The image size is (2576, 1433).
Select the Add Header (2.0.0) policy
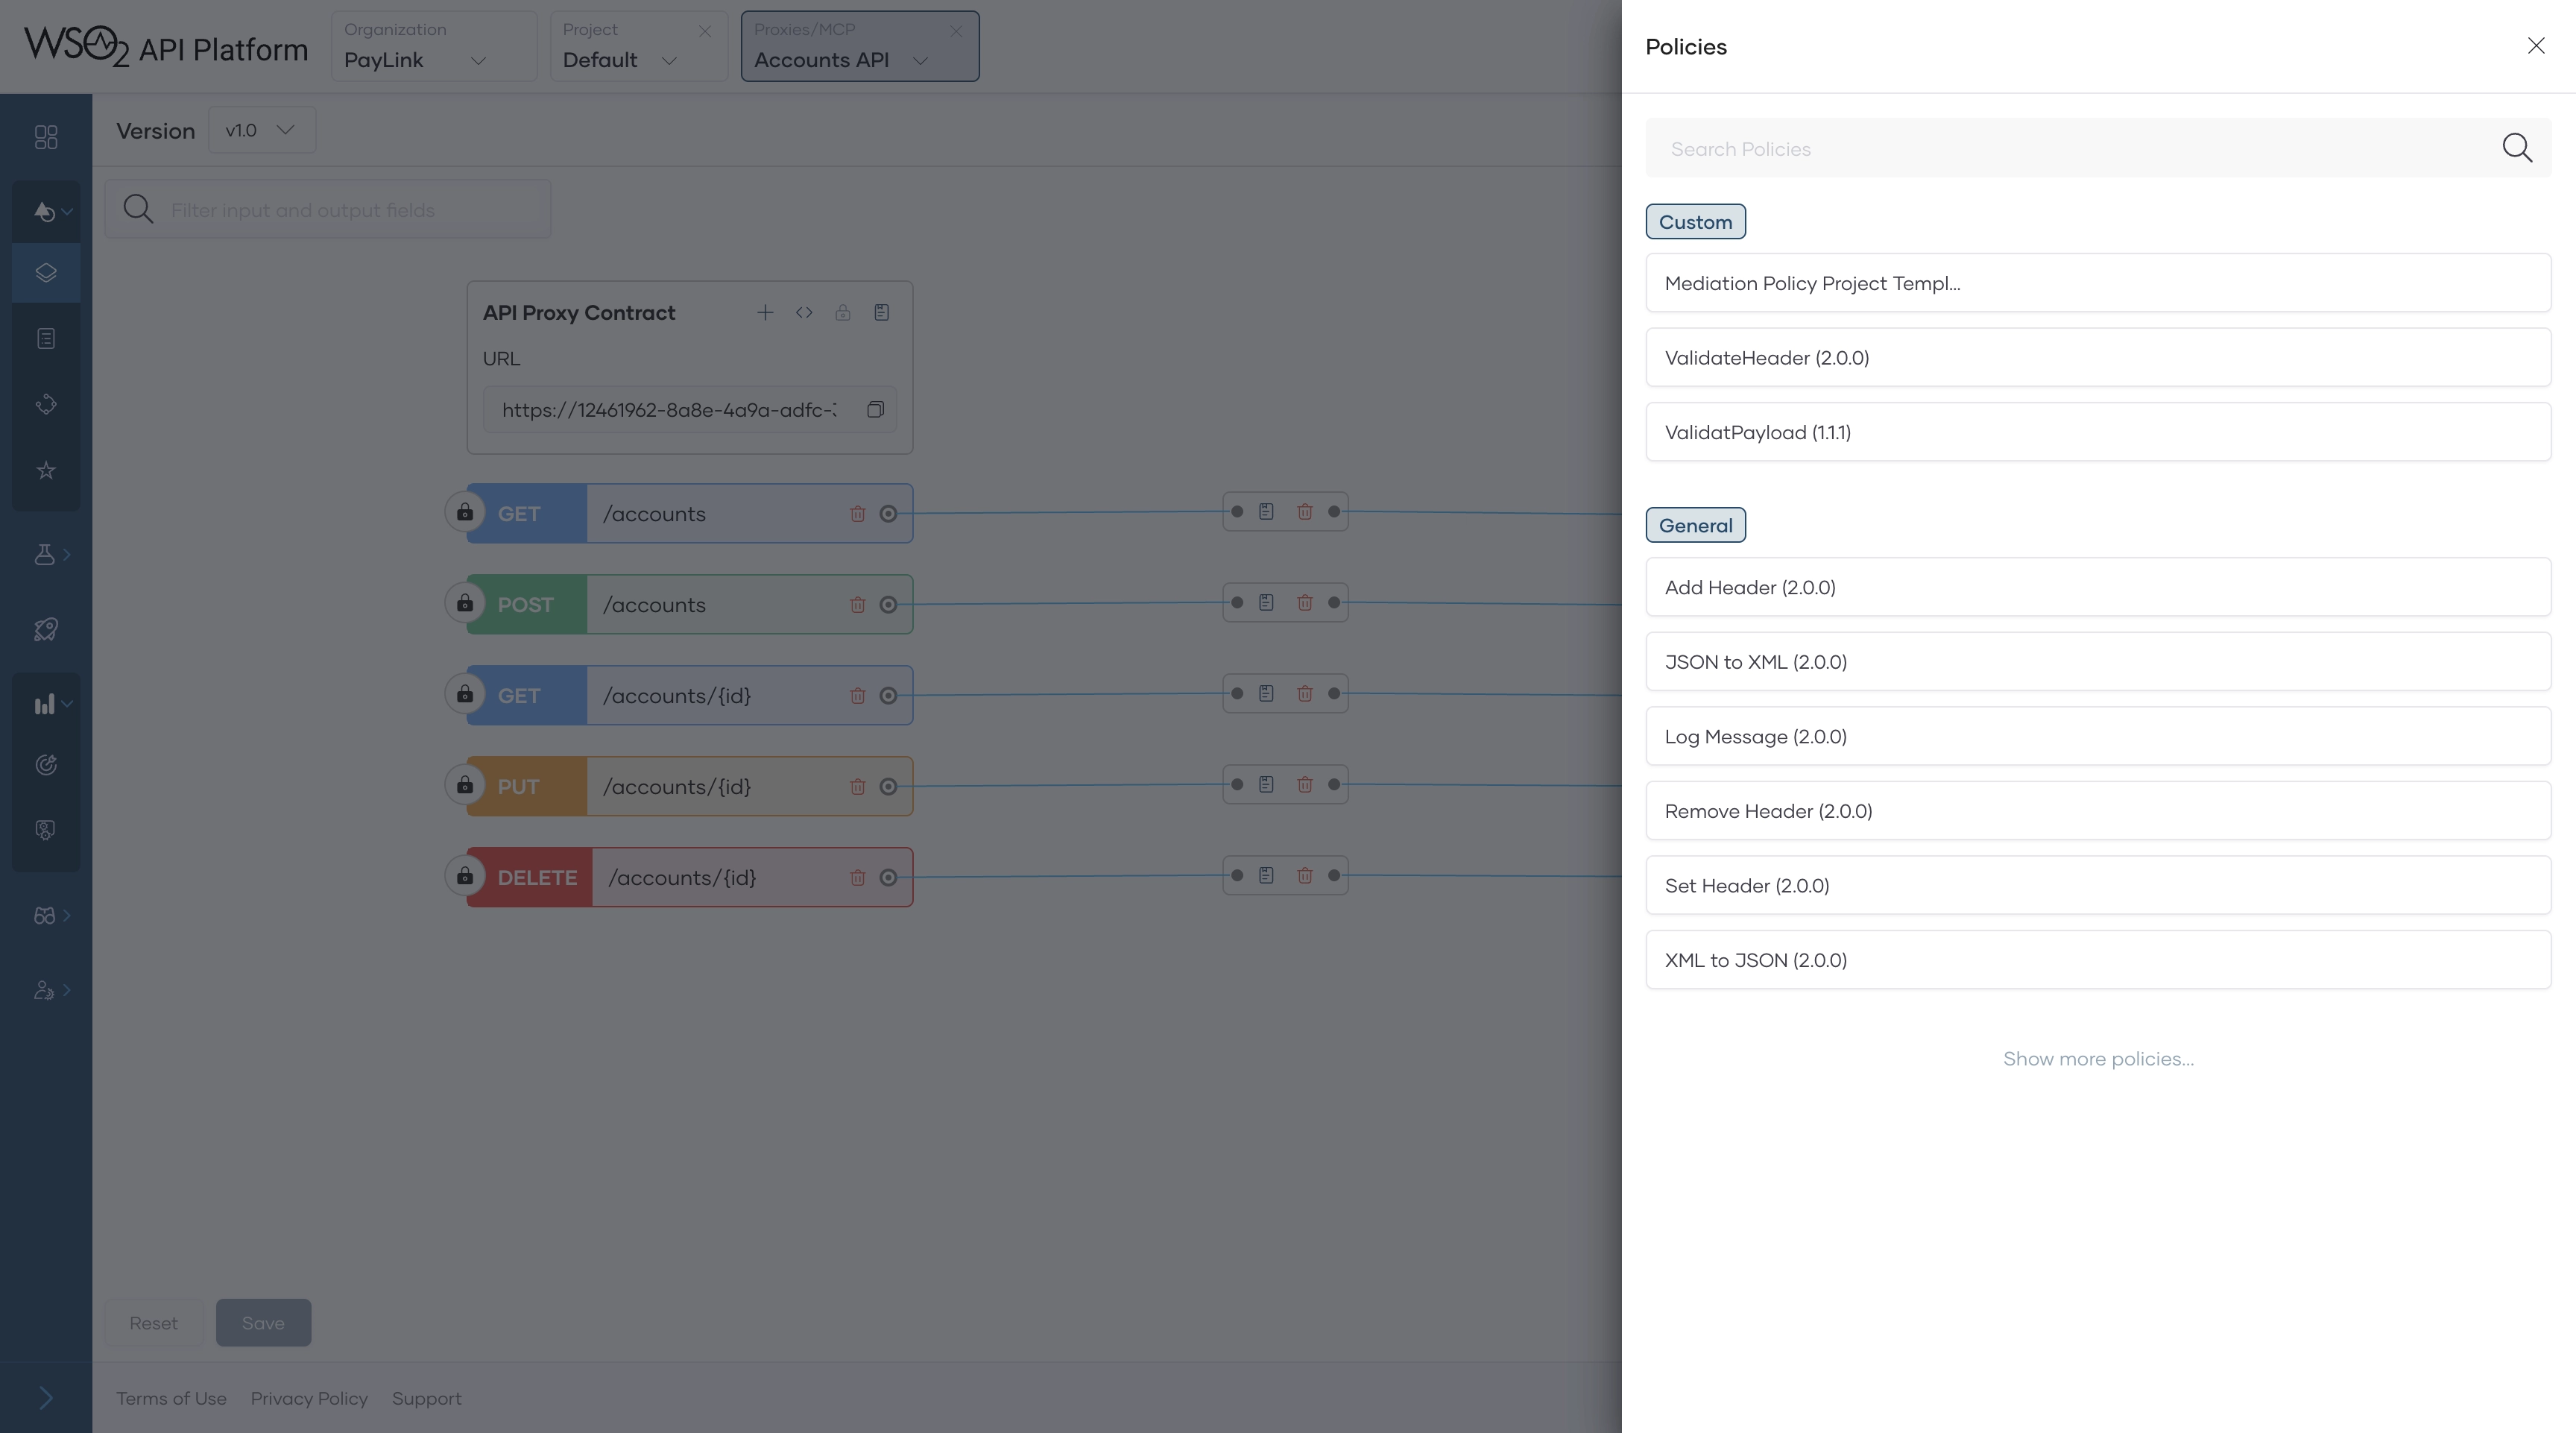[2097, 587]
